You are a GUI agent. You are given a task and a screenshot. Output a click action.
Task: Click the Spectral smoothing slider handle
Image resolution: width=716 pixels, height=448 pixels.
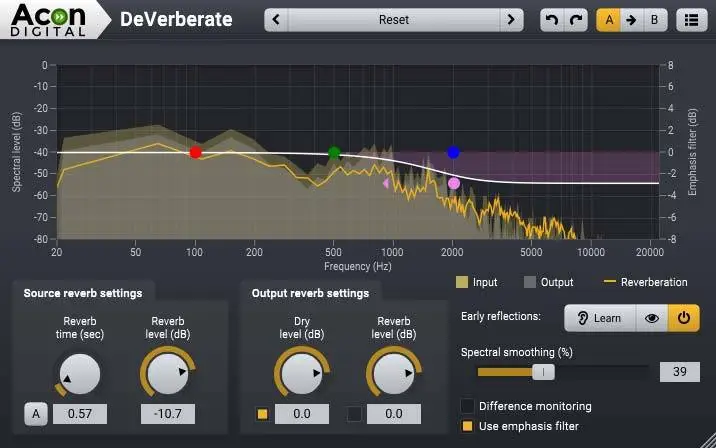pyautogui.click(x=543, y=372)
